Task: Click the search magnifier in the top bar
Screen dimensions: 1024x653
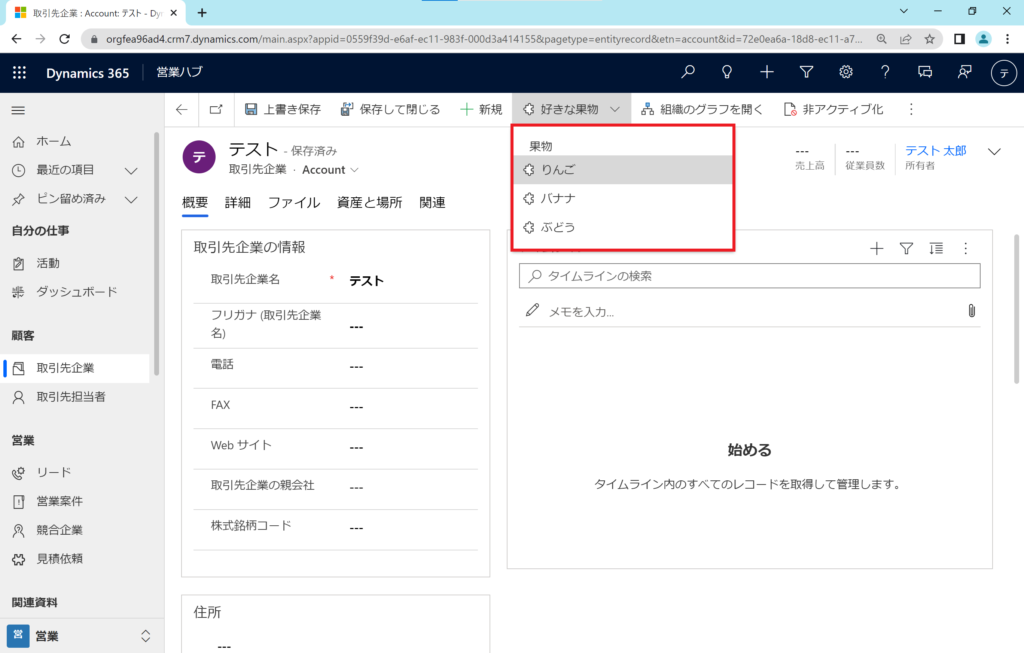Action: [x=688, y=73]
